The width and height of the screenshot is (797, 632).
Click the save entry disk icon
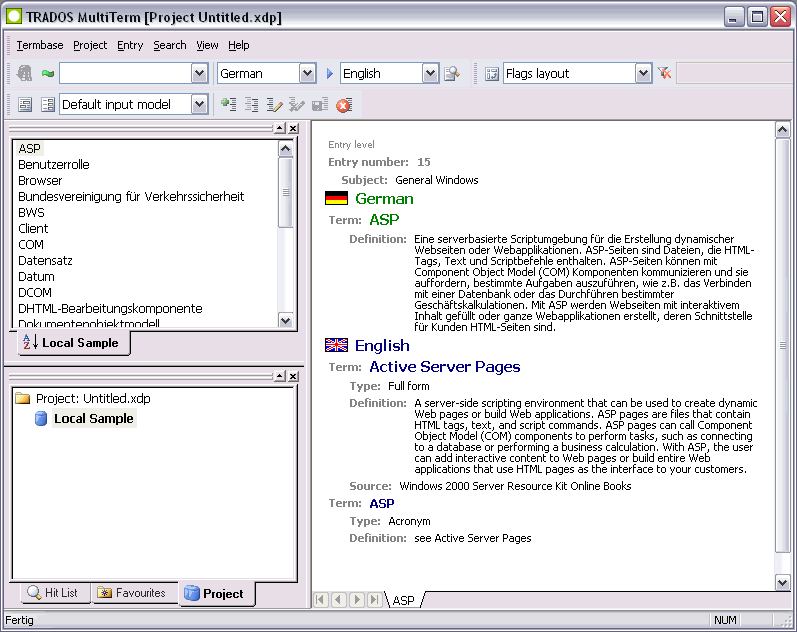tap(319, 104)
